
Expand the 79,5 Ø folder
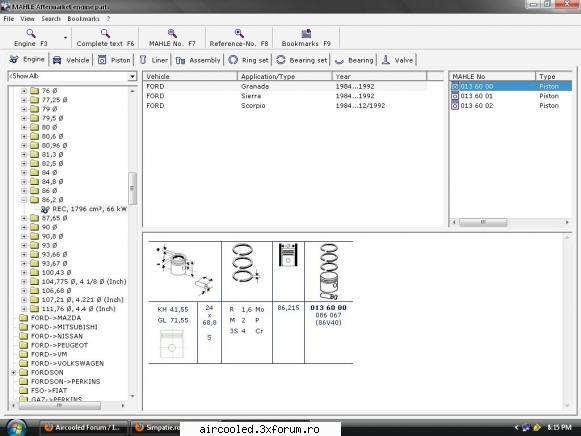click(24, 118)
